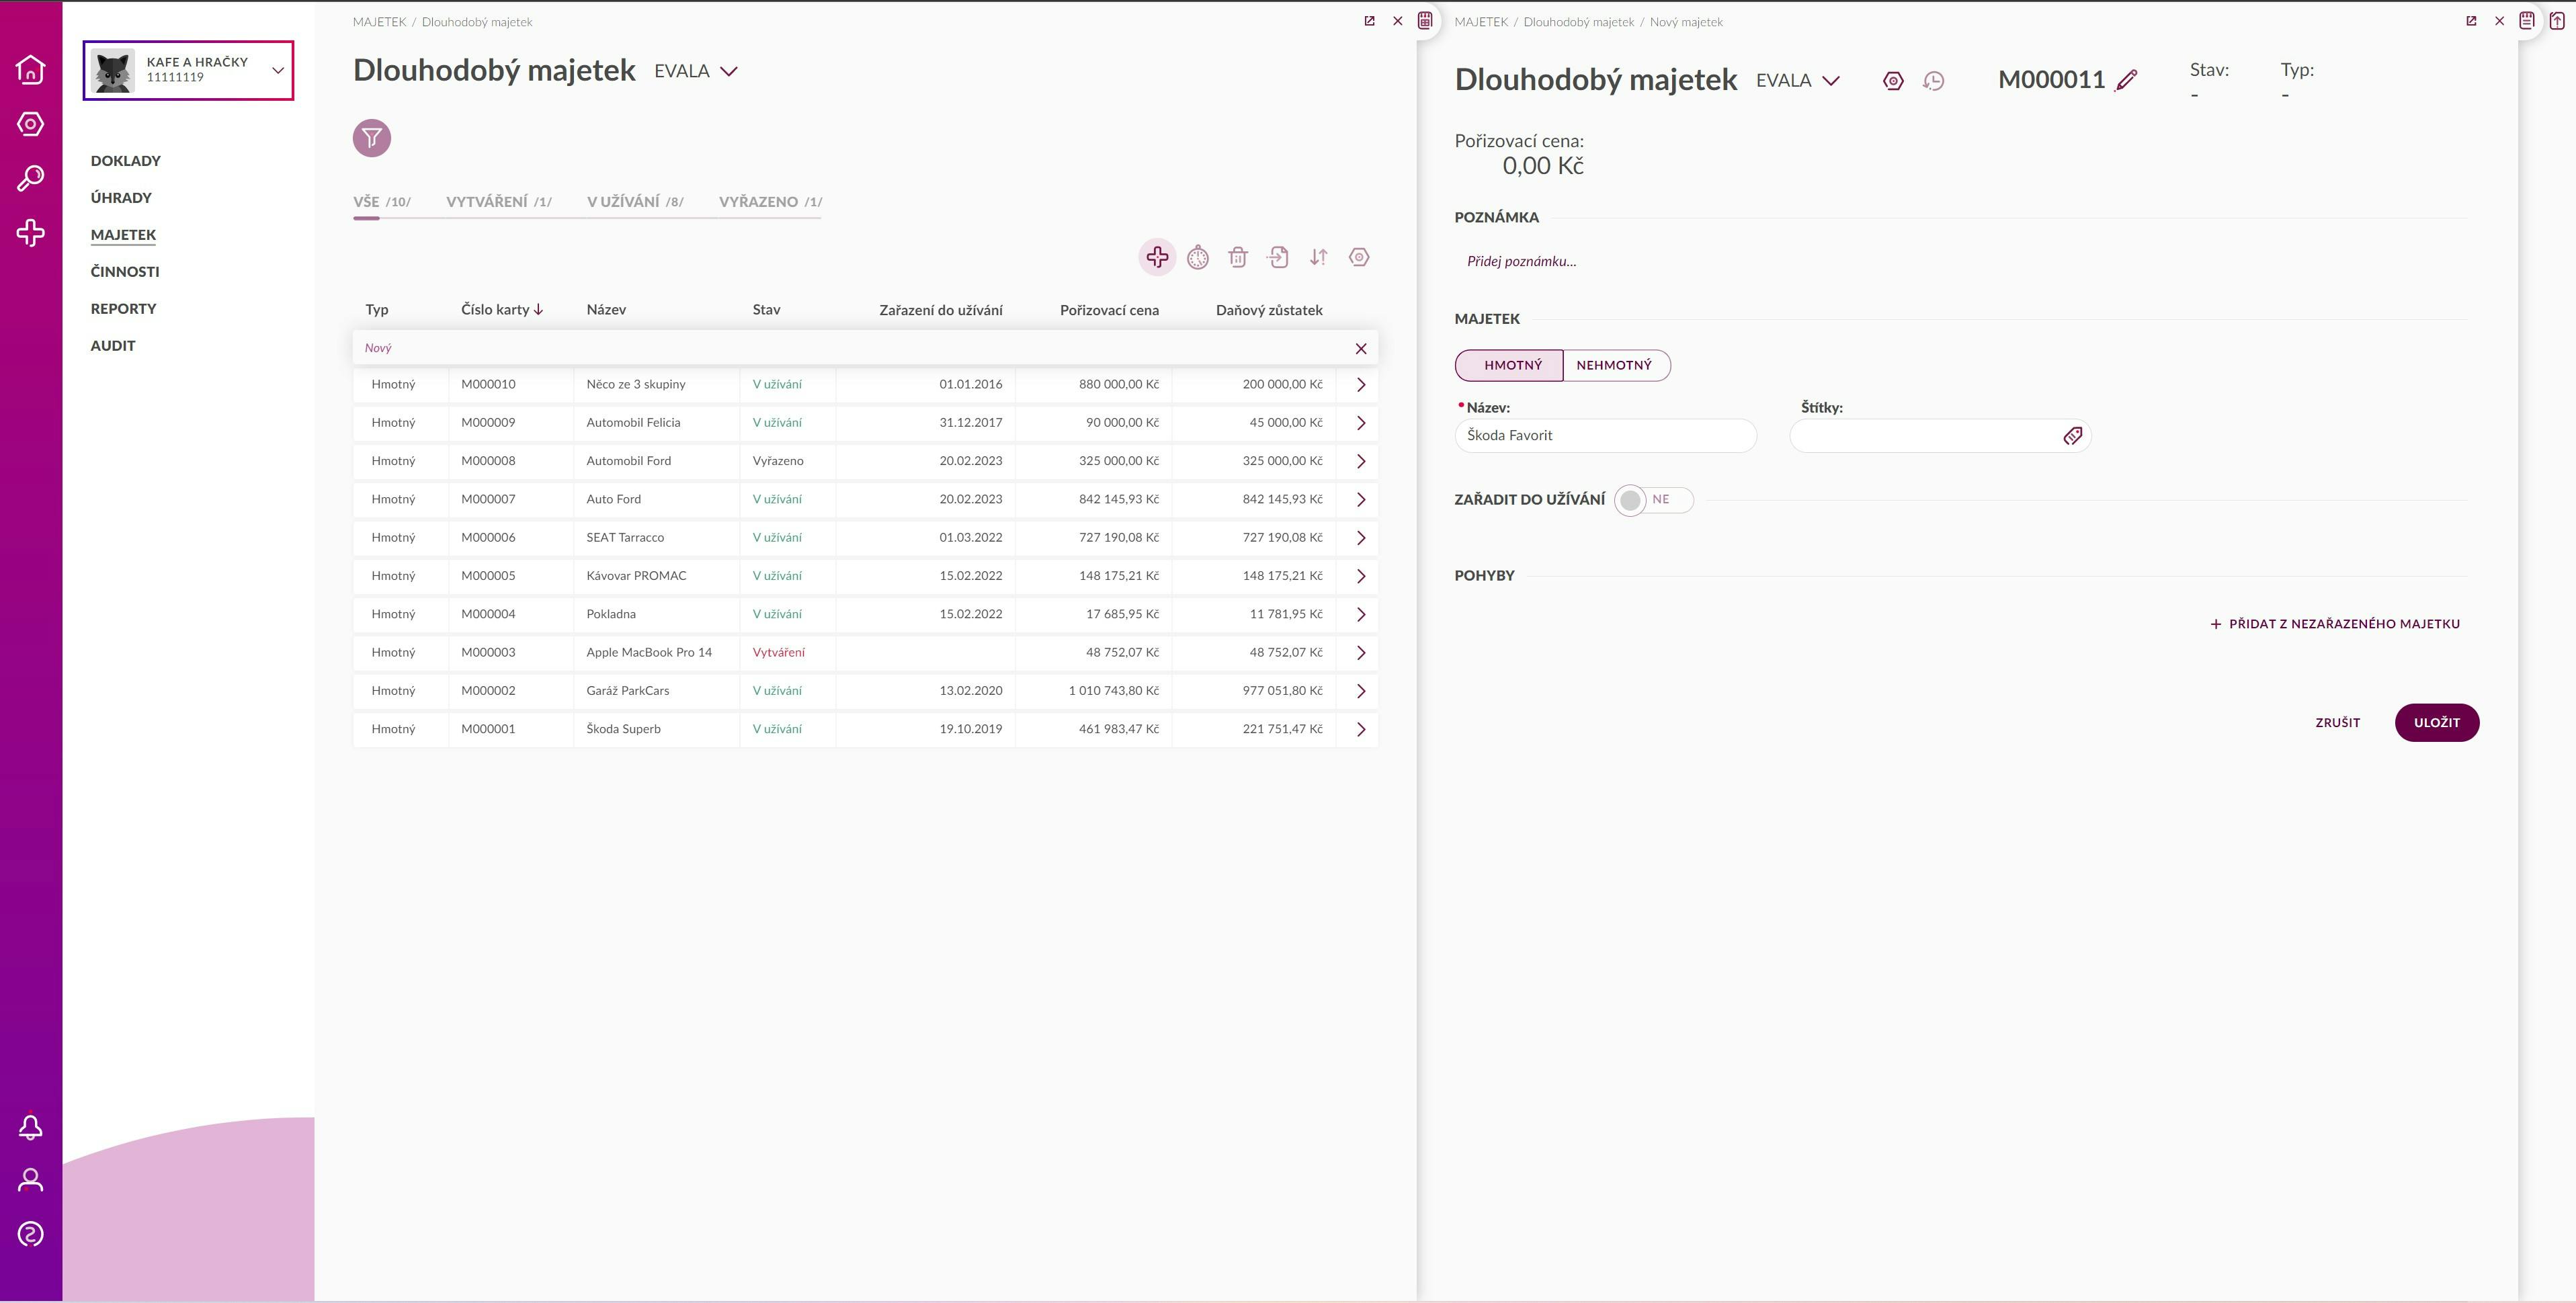Image resolution: width=2576 pixels, height=1303 pixels.
Task: Click the trash delete icon in the toolbar
Action: click(1238, 257)
